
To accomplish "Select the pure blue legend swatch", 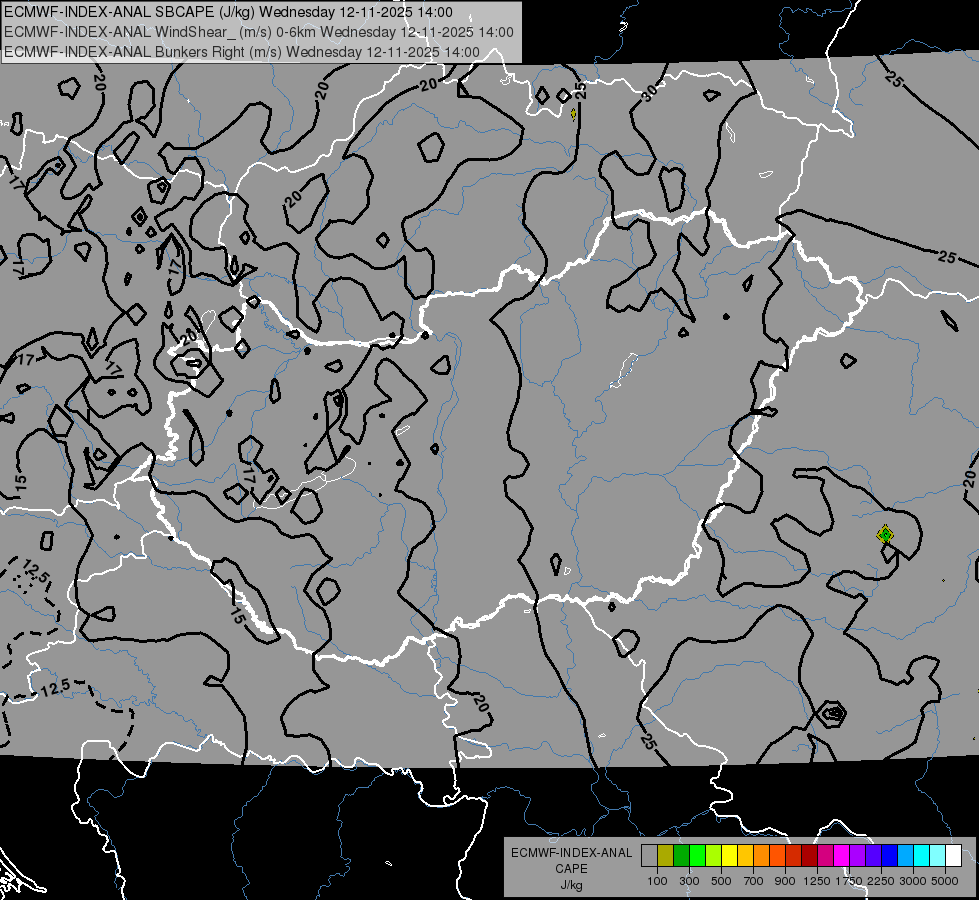I will click(x=890, y=856).
